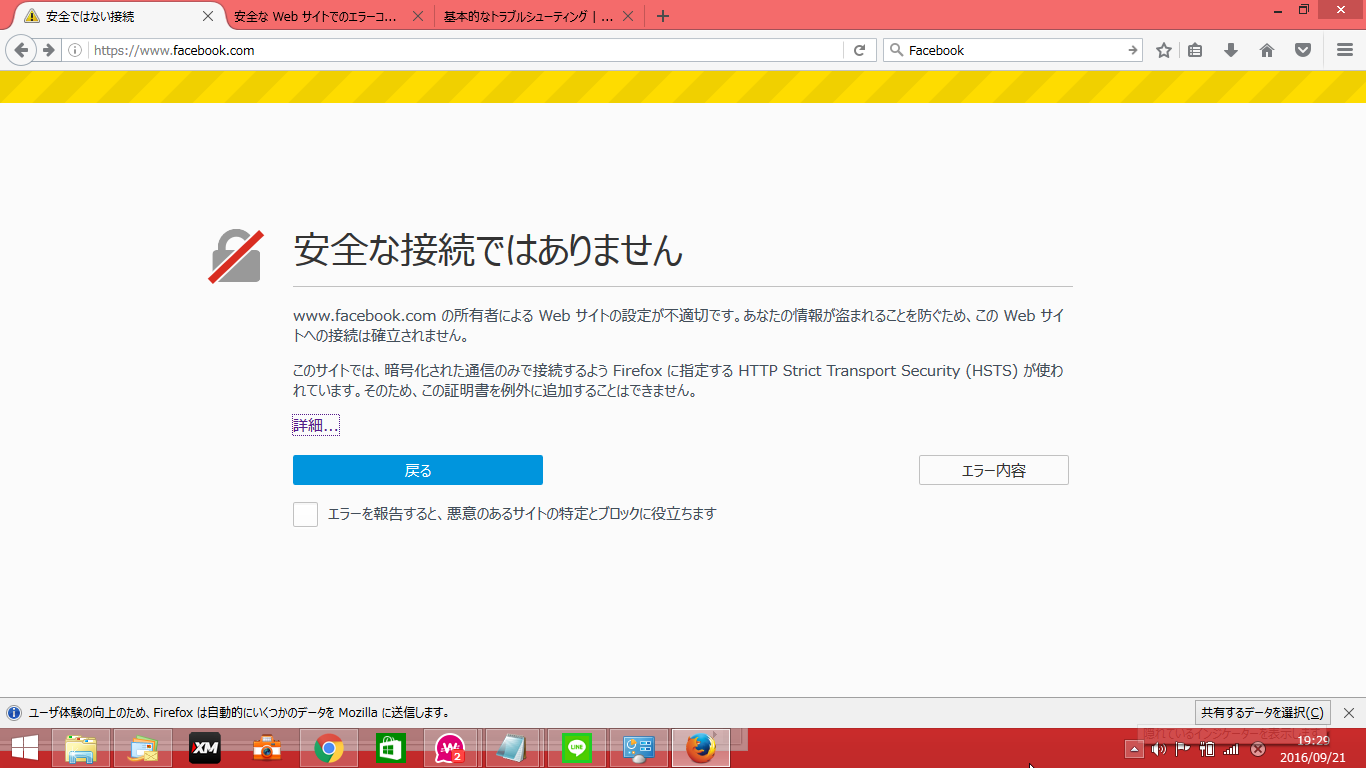Click the reload page icon

point(858,50)
